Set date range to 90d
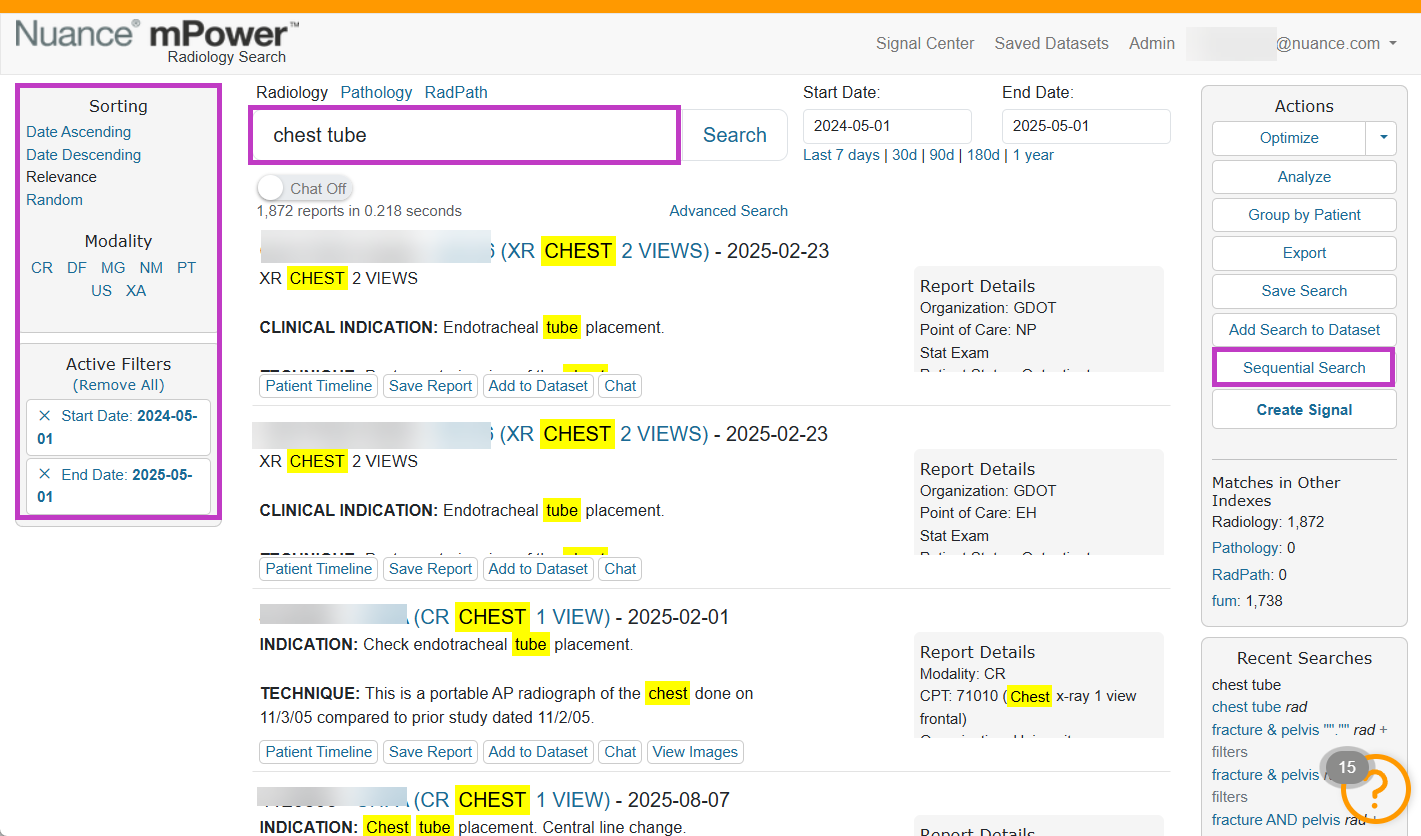This screenshot has height=836, width=1421. pyautogui.click(x=941, y=155)
